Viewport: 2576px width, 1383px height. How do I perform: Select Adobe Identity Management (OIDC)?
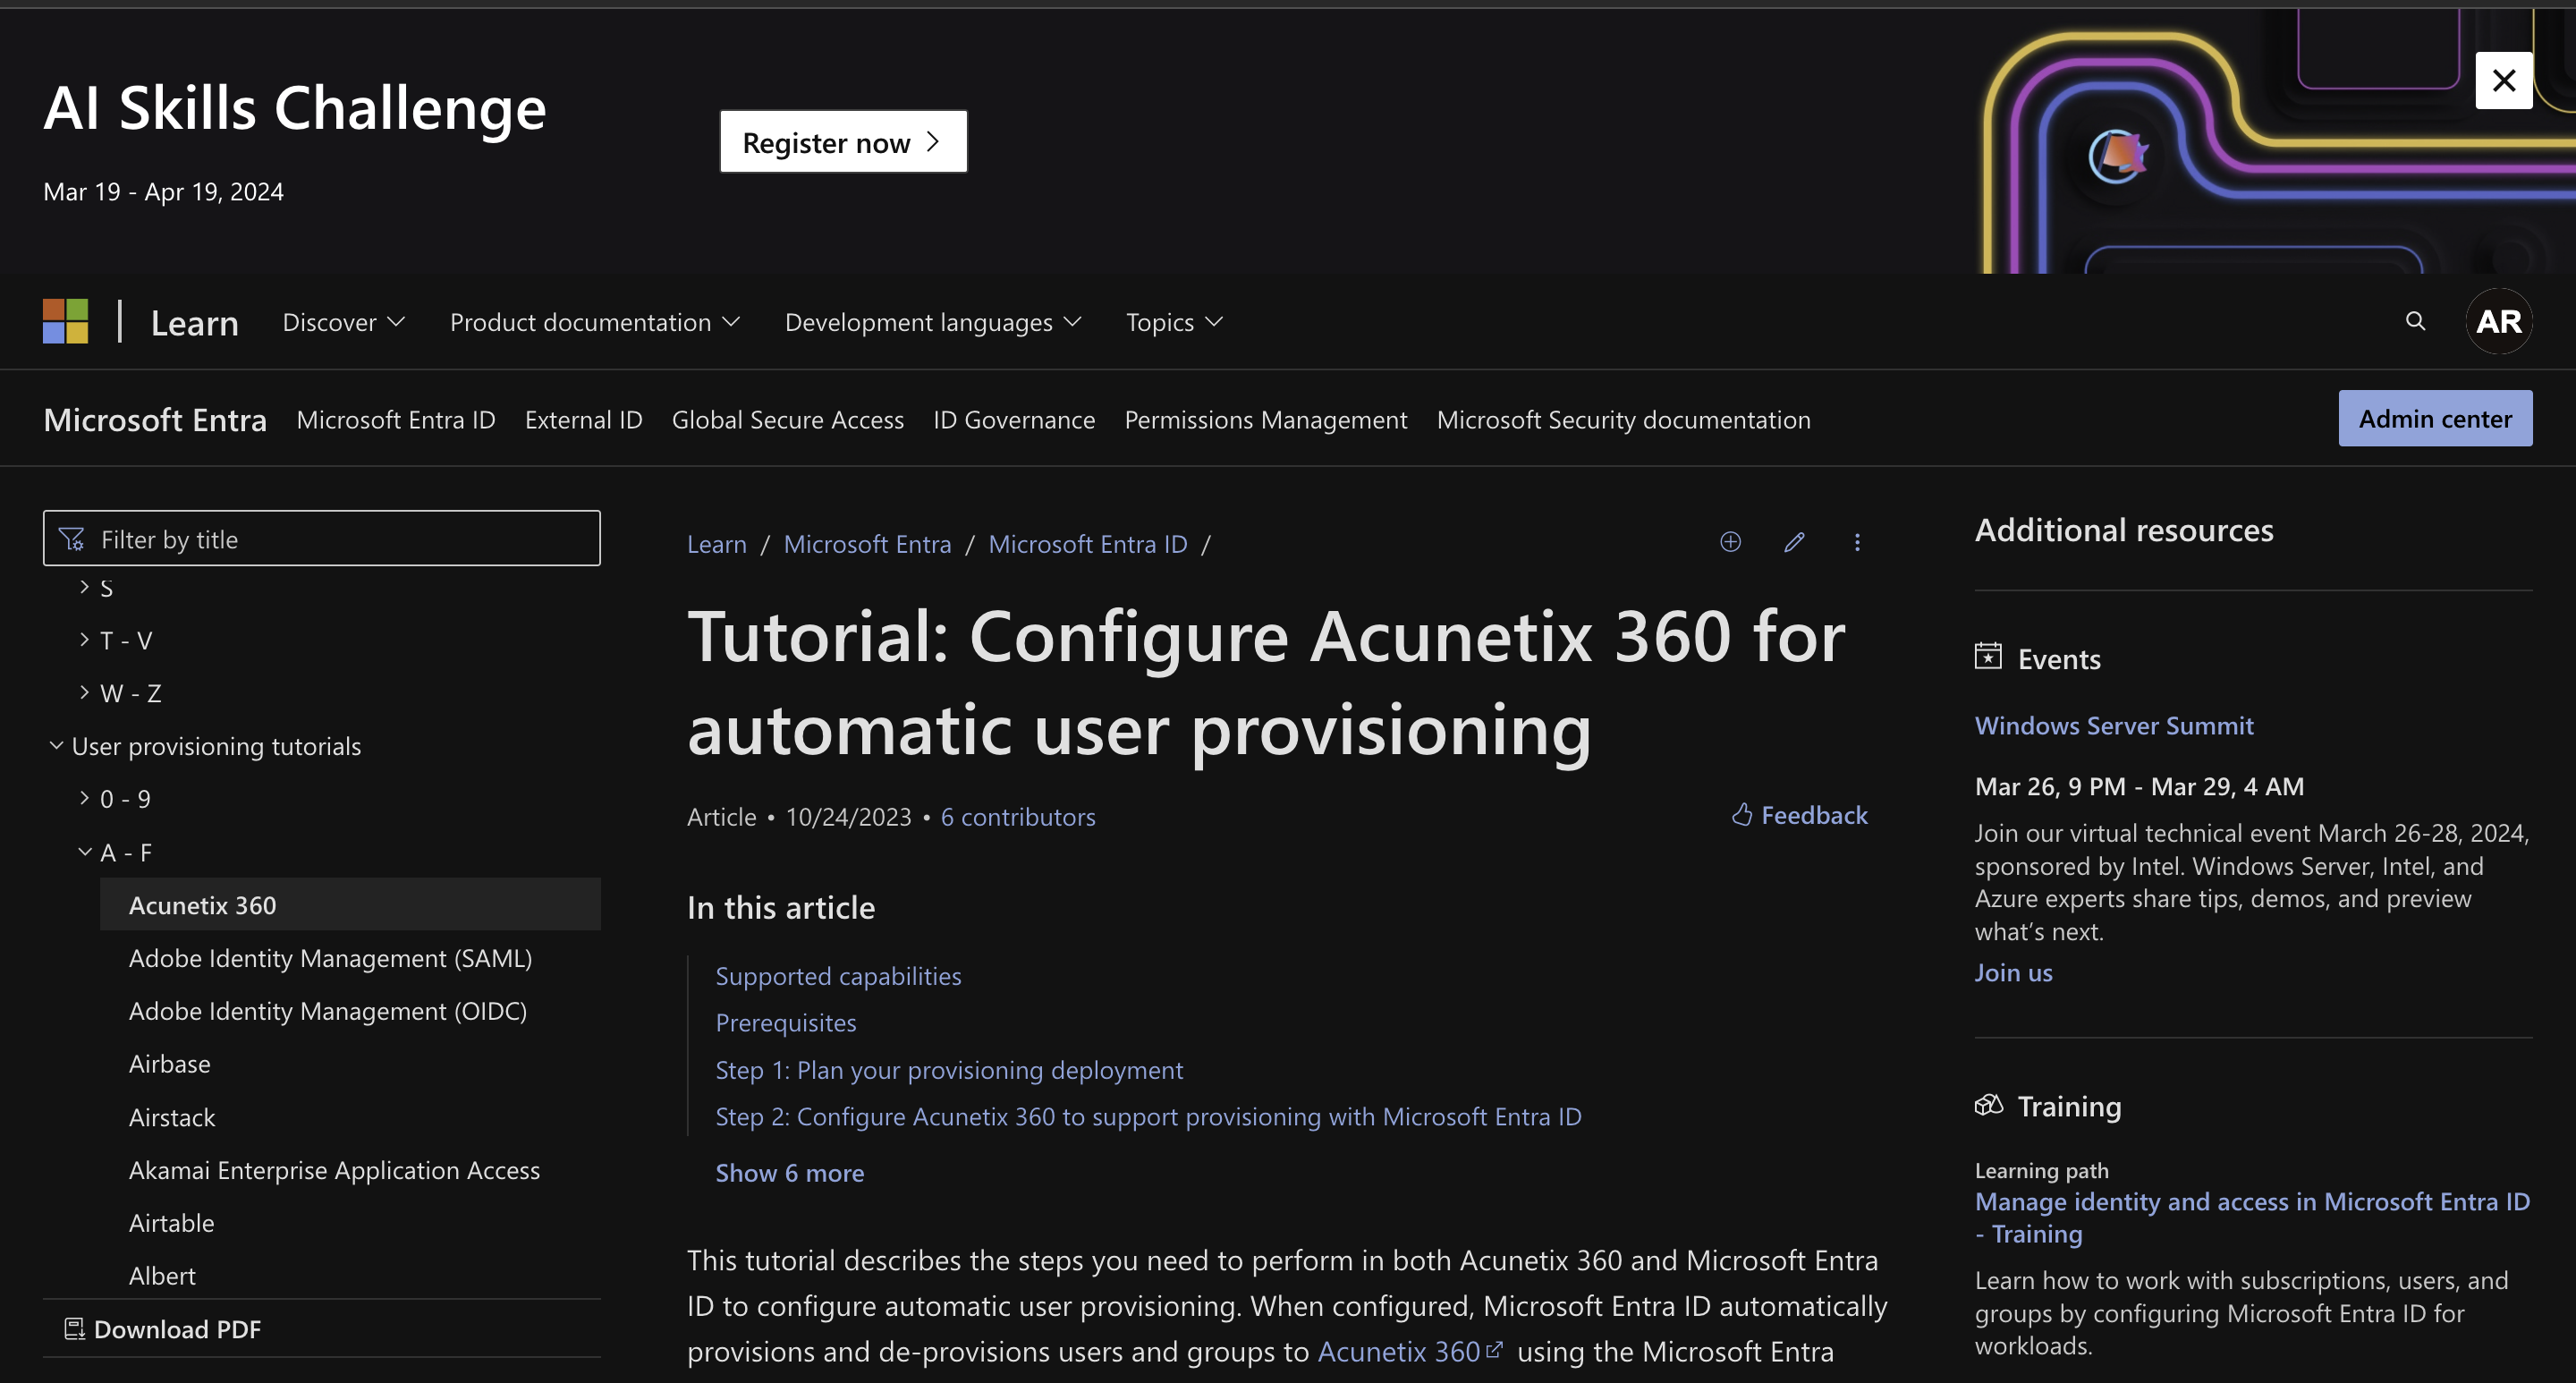pyautogui.click(x=328, y=1010)
